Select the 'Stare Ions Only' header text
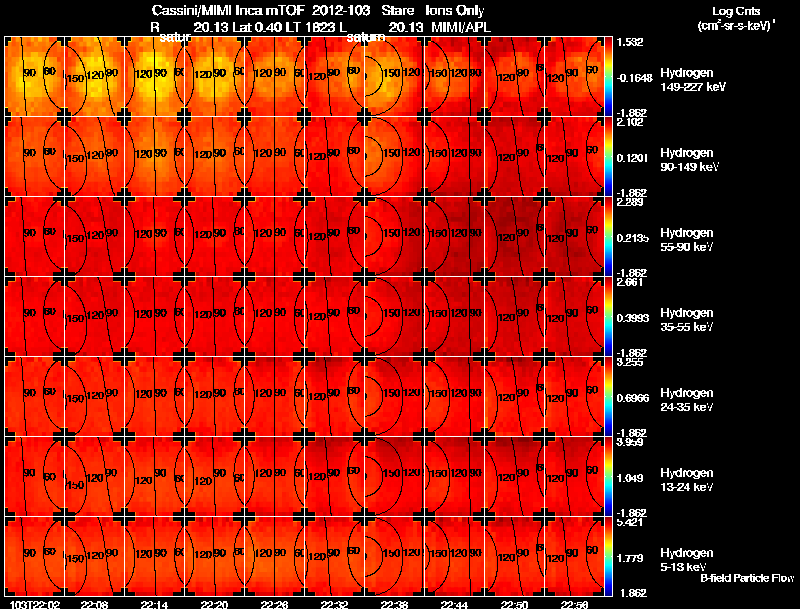This screenshot has width=800, height=609. 433,11
